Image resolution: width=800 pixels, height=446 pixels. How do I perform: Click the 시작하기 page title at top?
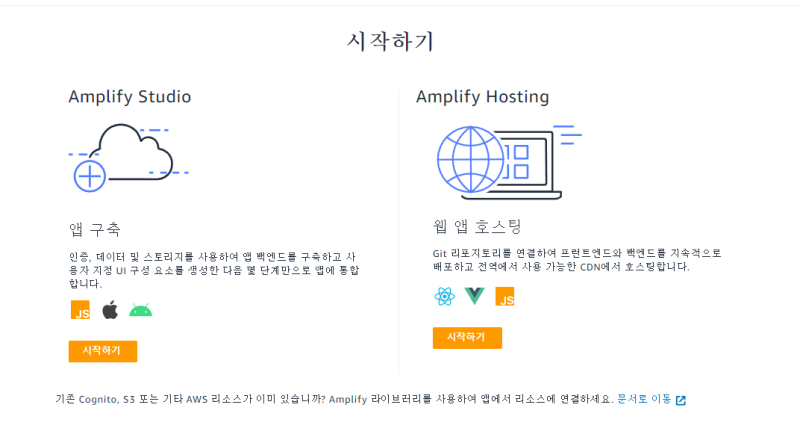coord(390,42)
